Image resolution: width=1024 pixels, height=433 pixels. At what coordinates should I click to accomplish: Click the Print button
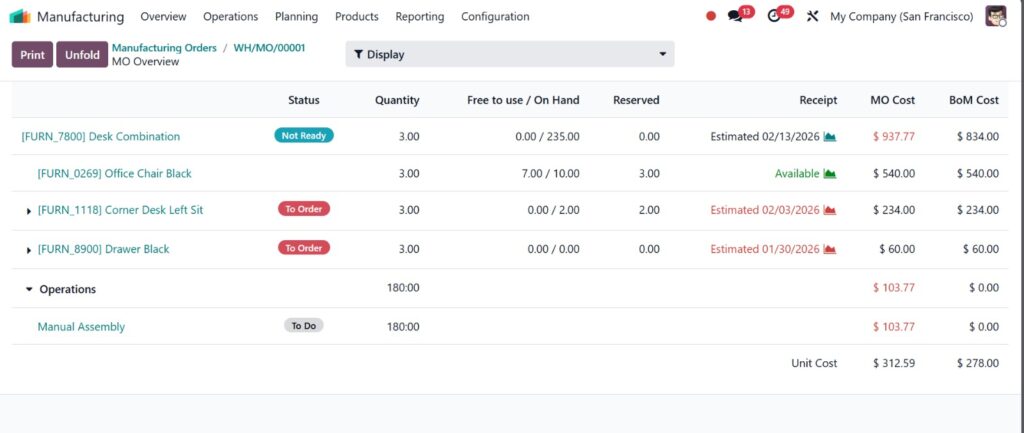(32, 55)
